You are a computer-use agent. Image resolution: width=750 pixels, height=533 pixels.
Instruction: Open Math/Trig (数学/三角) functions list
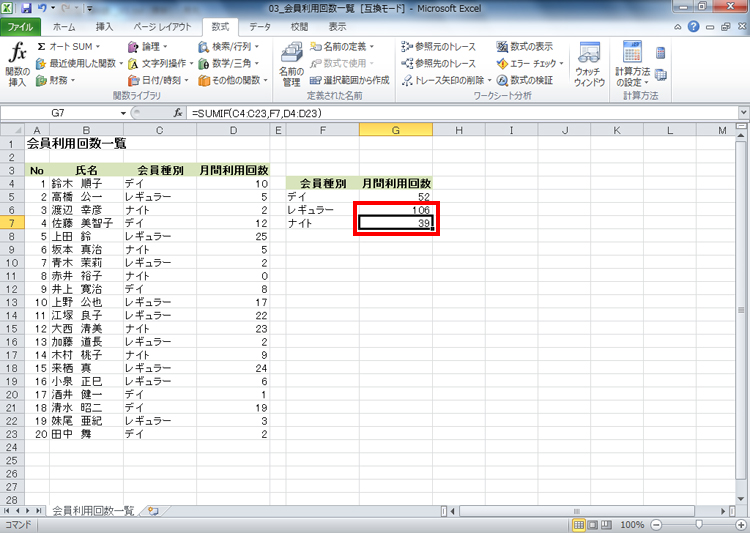[x=229, y=63]
